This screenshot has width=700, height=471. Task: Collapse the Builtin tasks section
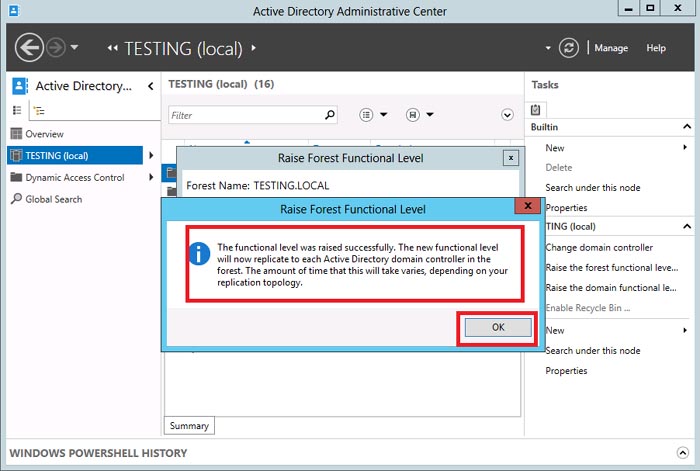click(x=687, y=127)
